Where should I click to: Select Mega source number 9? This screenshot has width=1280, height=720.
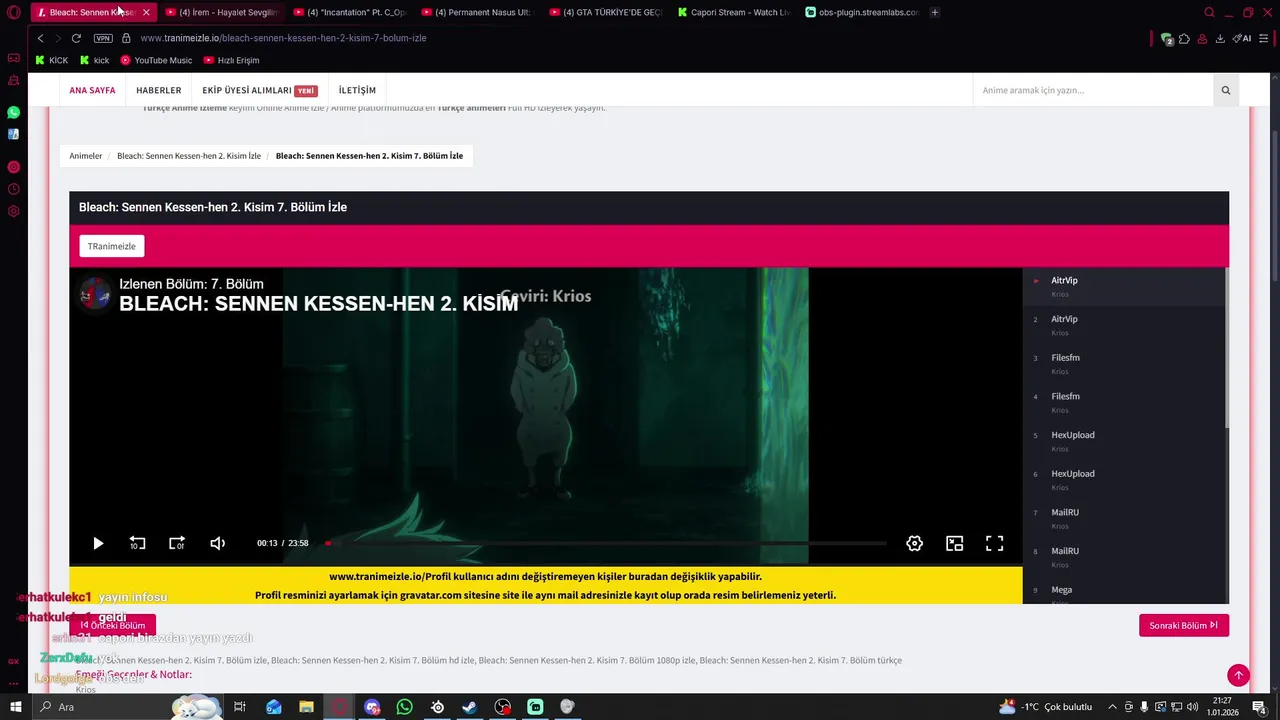[x=1125, y=592]
